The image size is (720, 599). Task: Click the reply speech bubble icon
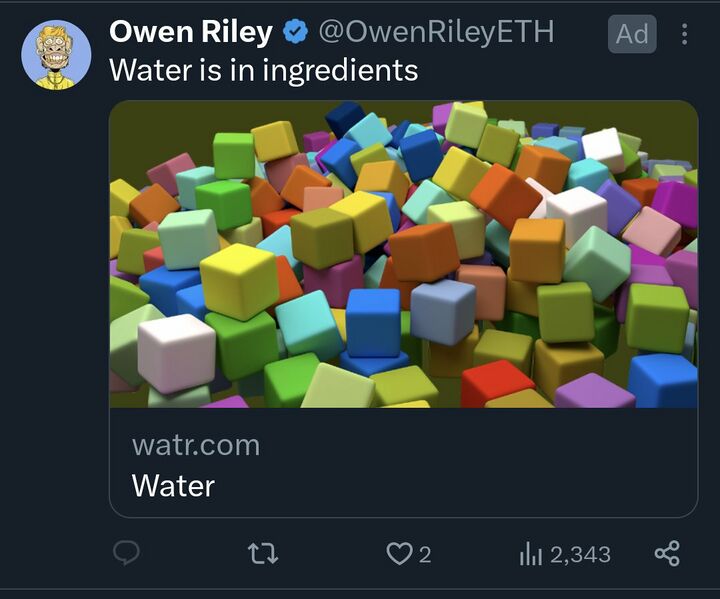tap(127, 553)
